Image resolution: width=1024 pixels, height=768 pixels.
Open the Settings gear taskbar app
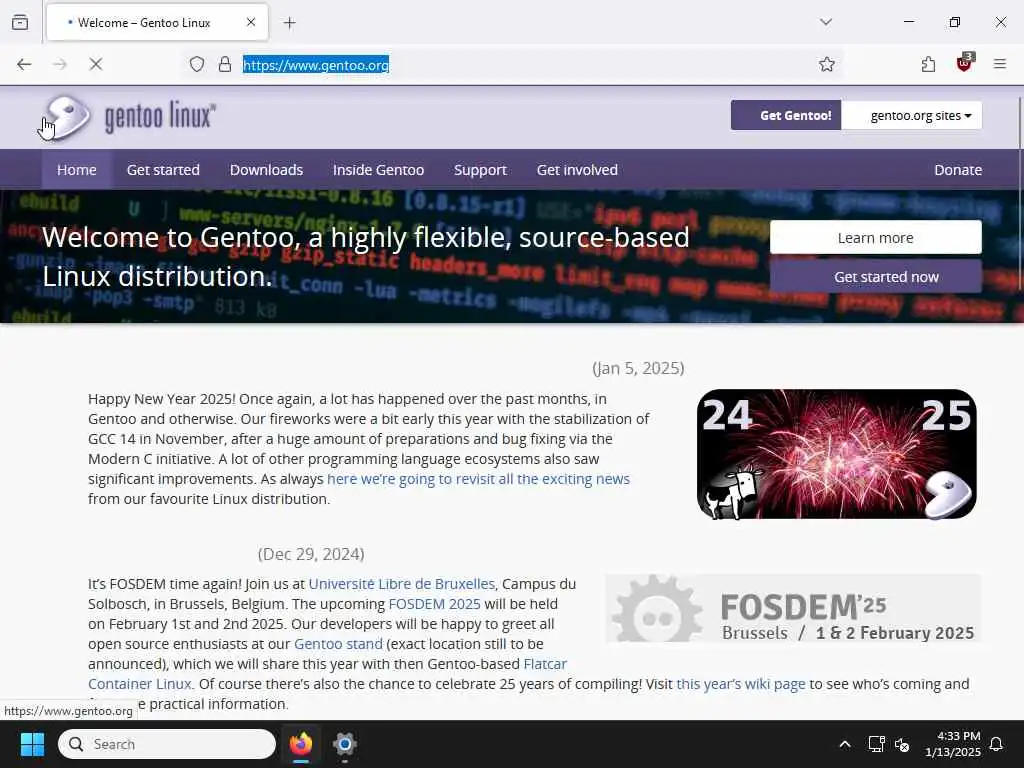(345, 744)
